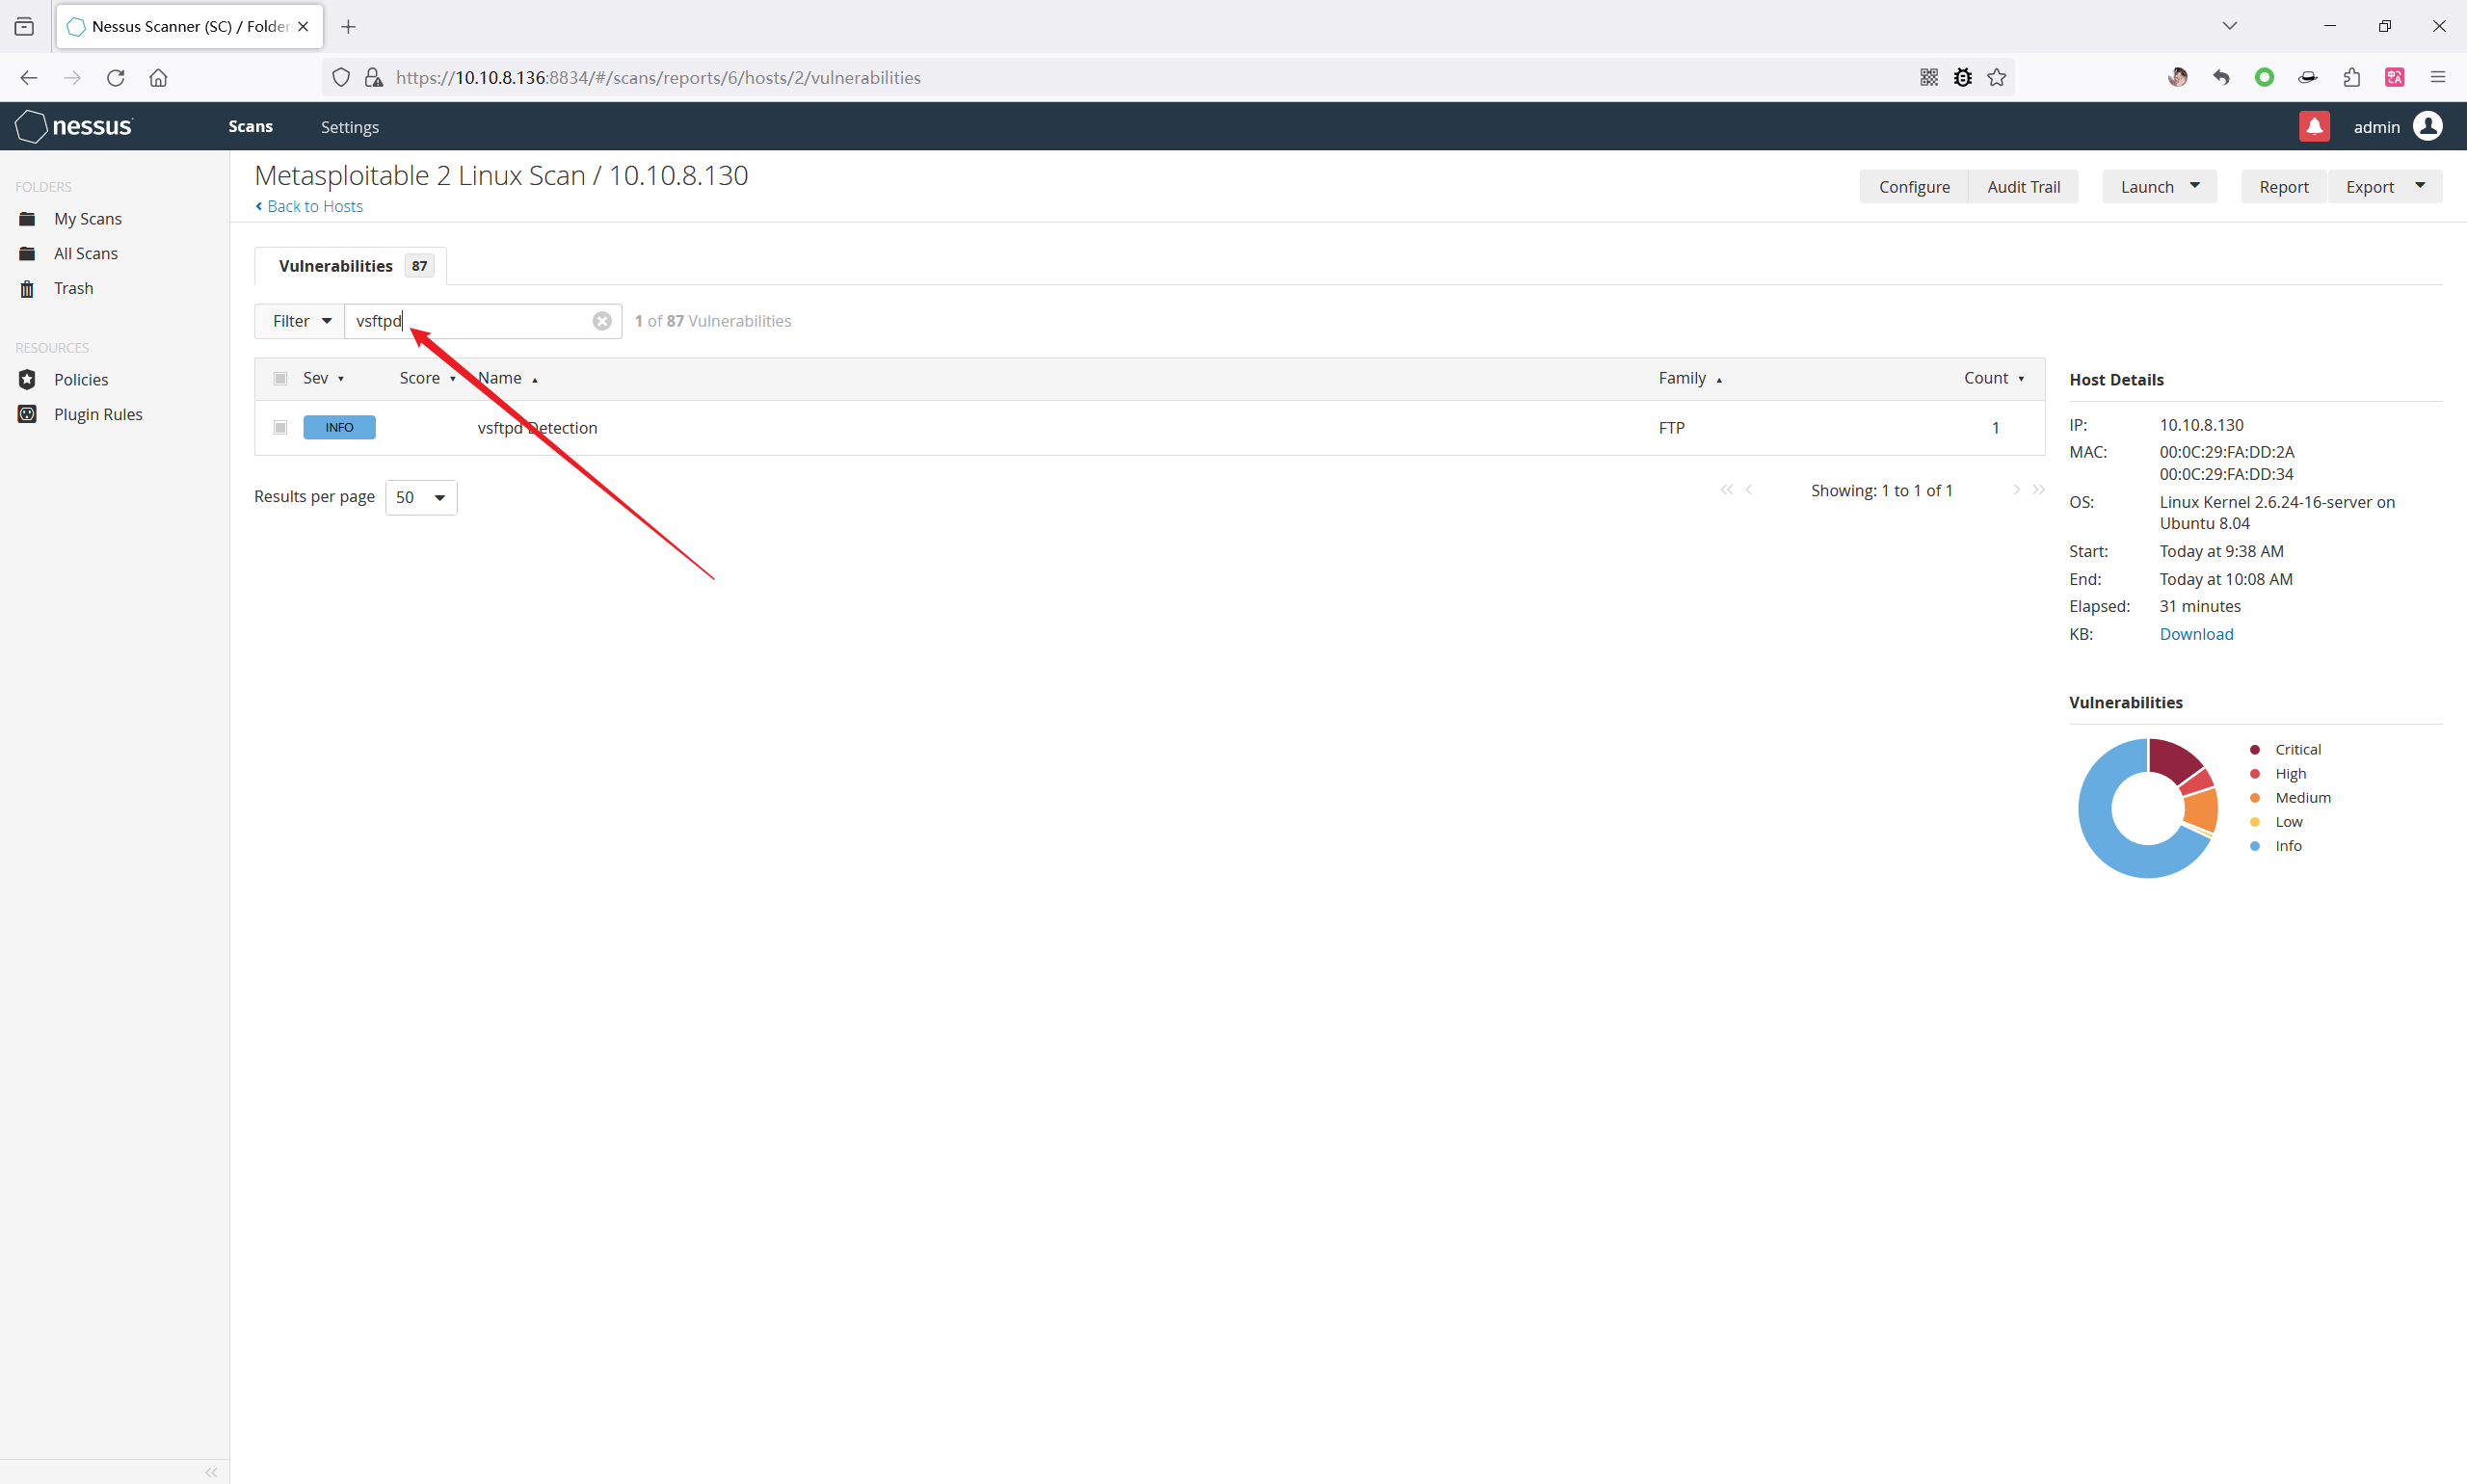Open the green circle extension
Screen dimensions: 2467x1484
pos(2264,78)
